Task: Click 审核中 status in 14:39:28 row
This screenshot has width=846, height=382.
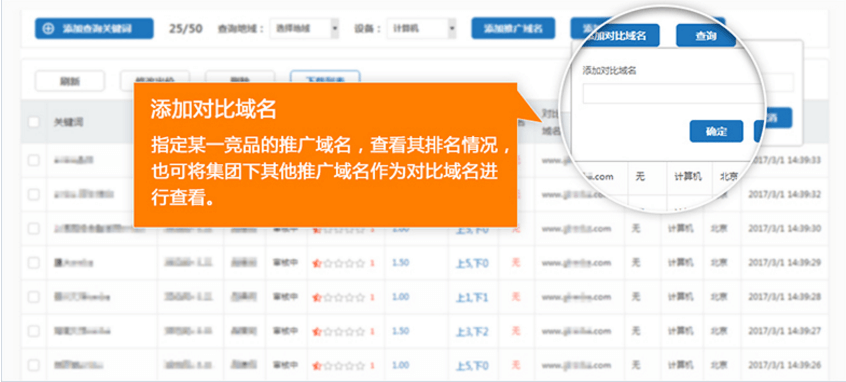Action: [x=285, y=297]
